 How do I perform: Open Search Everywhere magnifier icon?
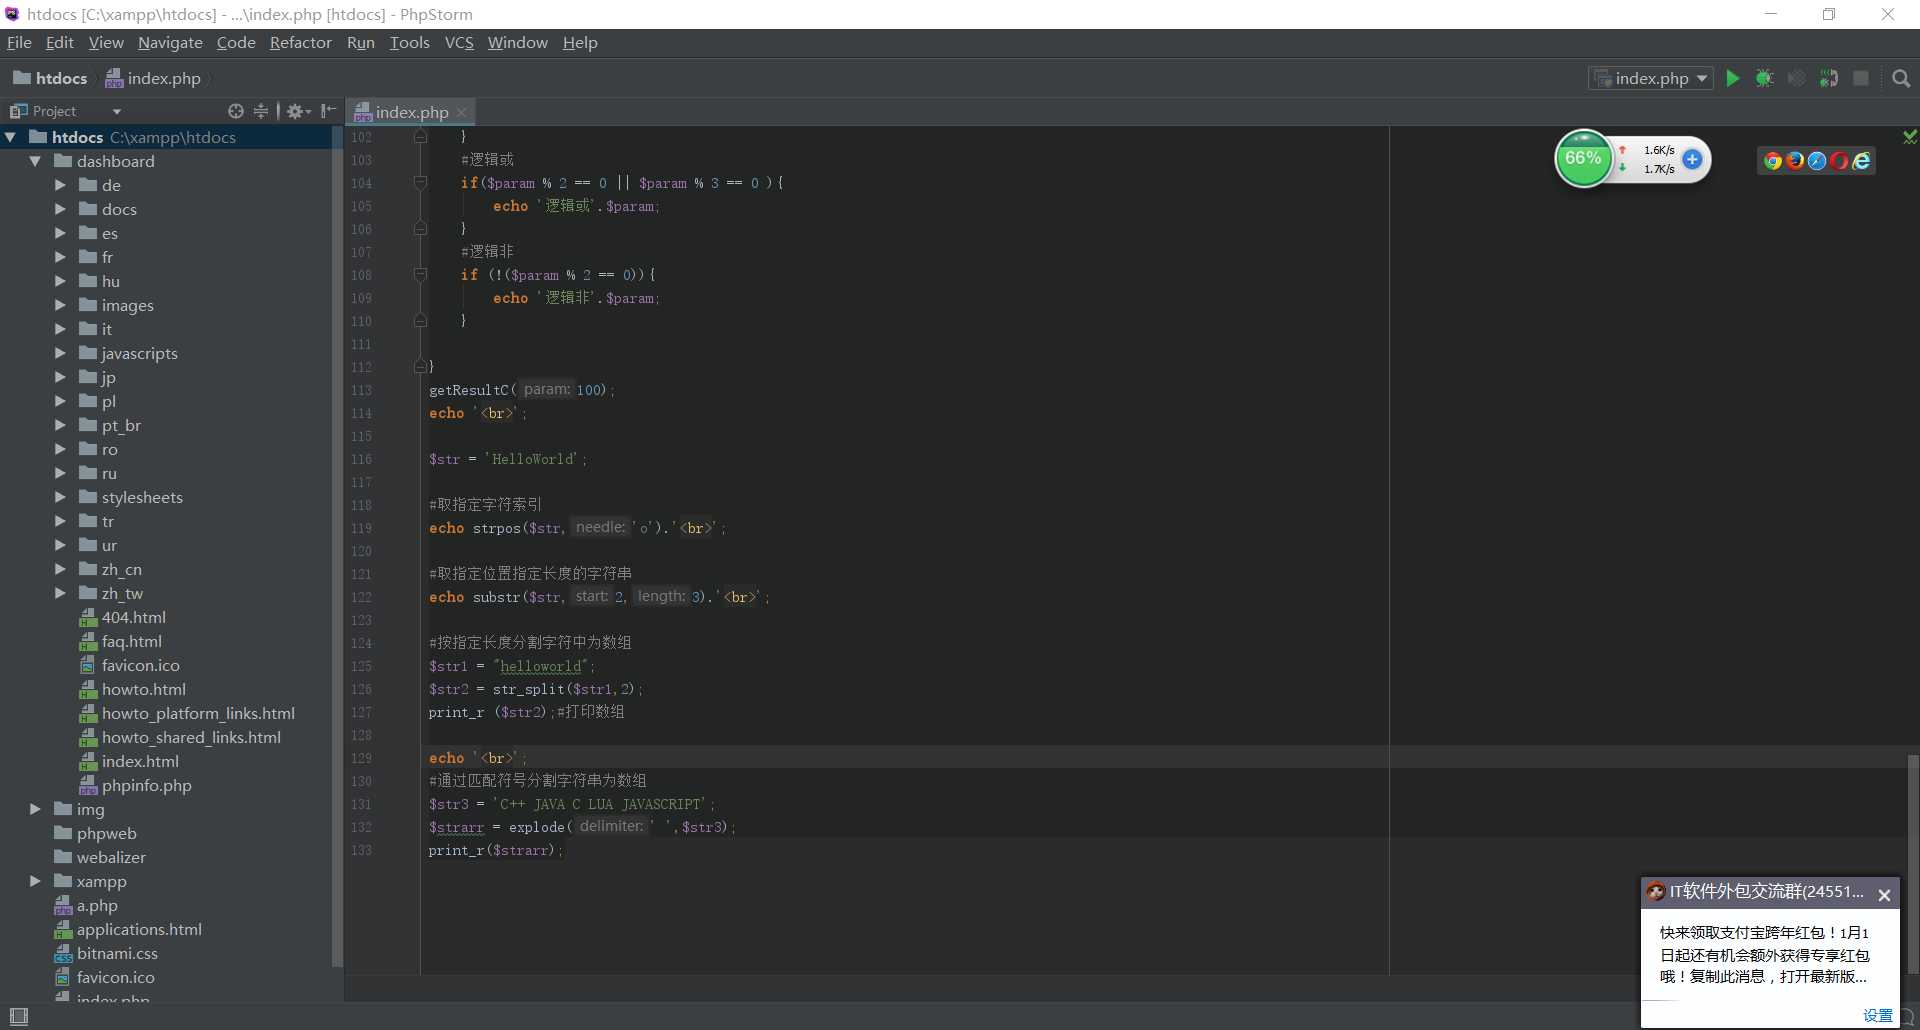(1902, 78)
